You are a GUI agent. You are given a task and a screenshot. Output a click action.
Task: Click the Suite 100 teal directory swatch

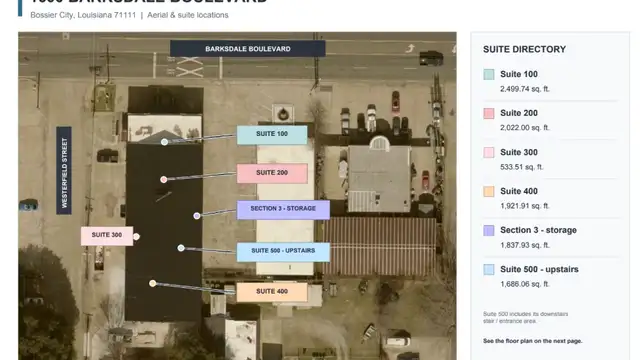pos(489,74)
